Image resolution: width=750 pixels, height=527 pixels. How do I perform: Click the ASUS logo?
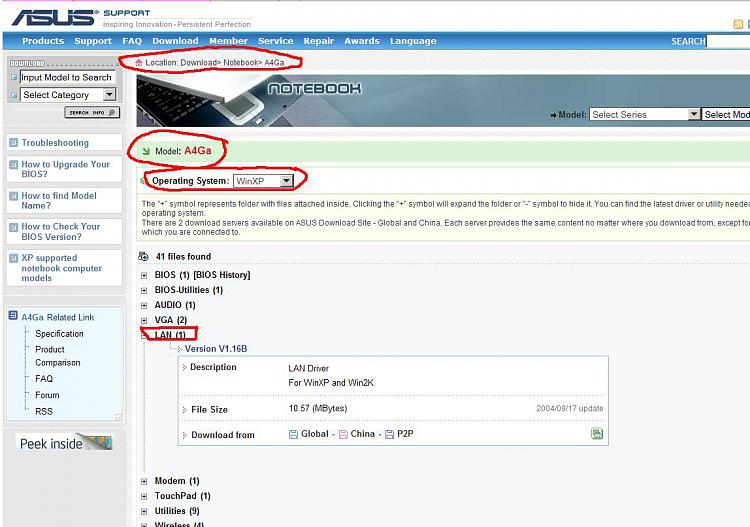tap(55, 18)
